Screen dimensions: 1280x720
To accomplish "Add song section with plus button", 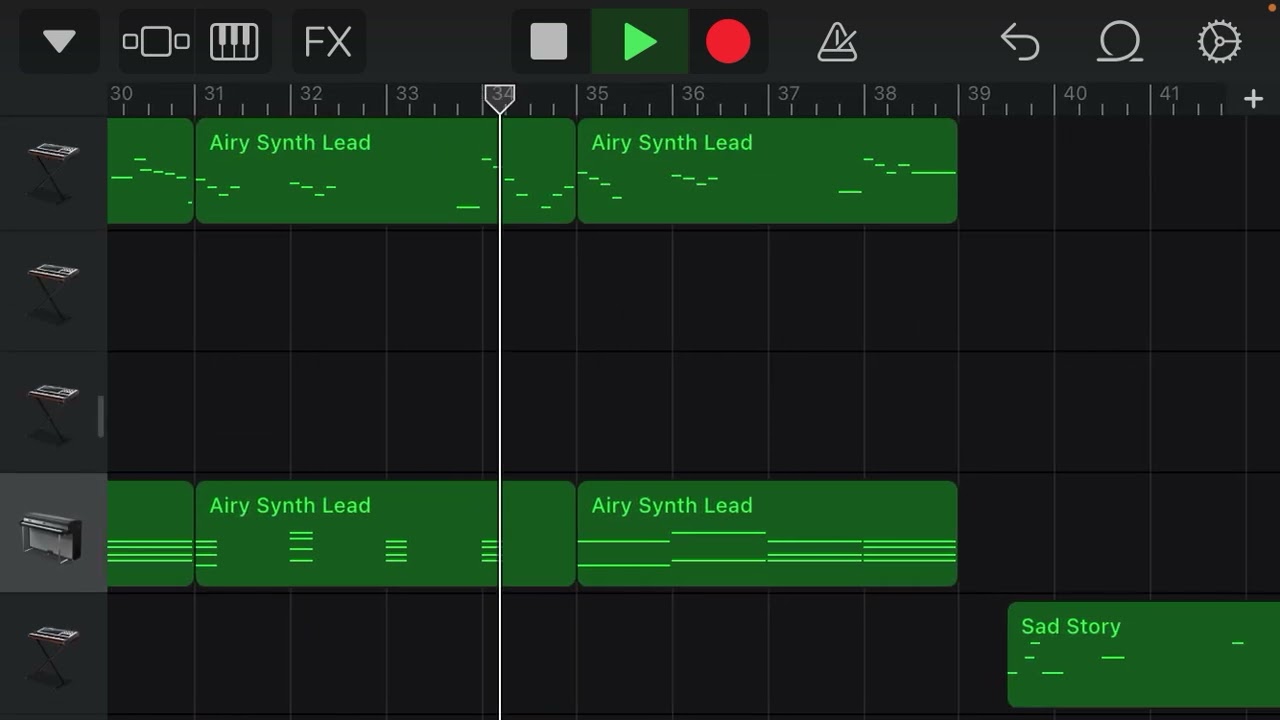I will tap(1253, 98).
